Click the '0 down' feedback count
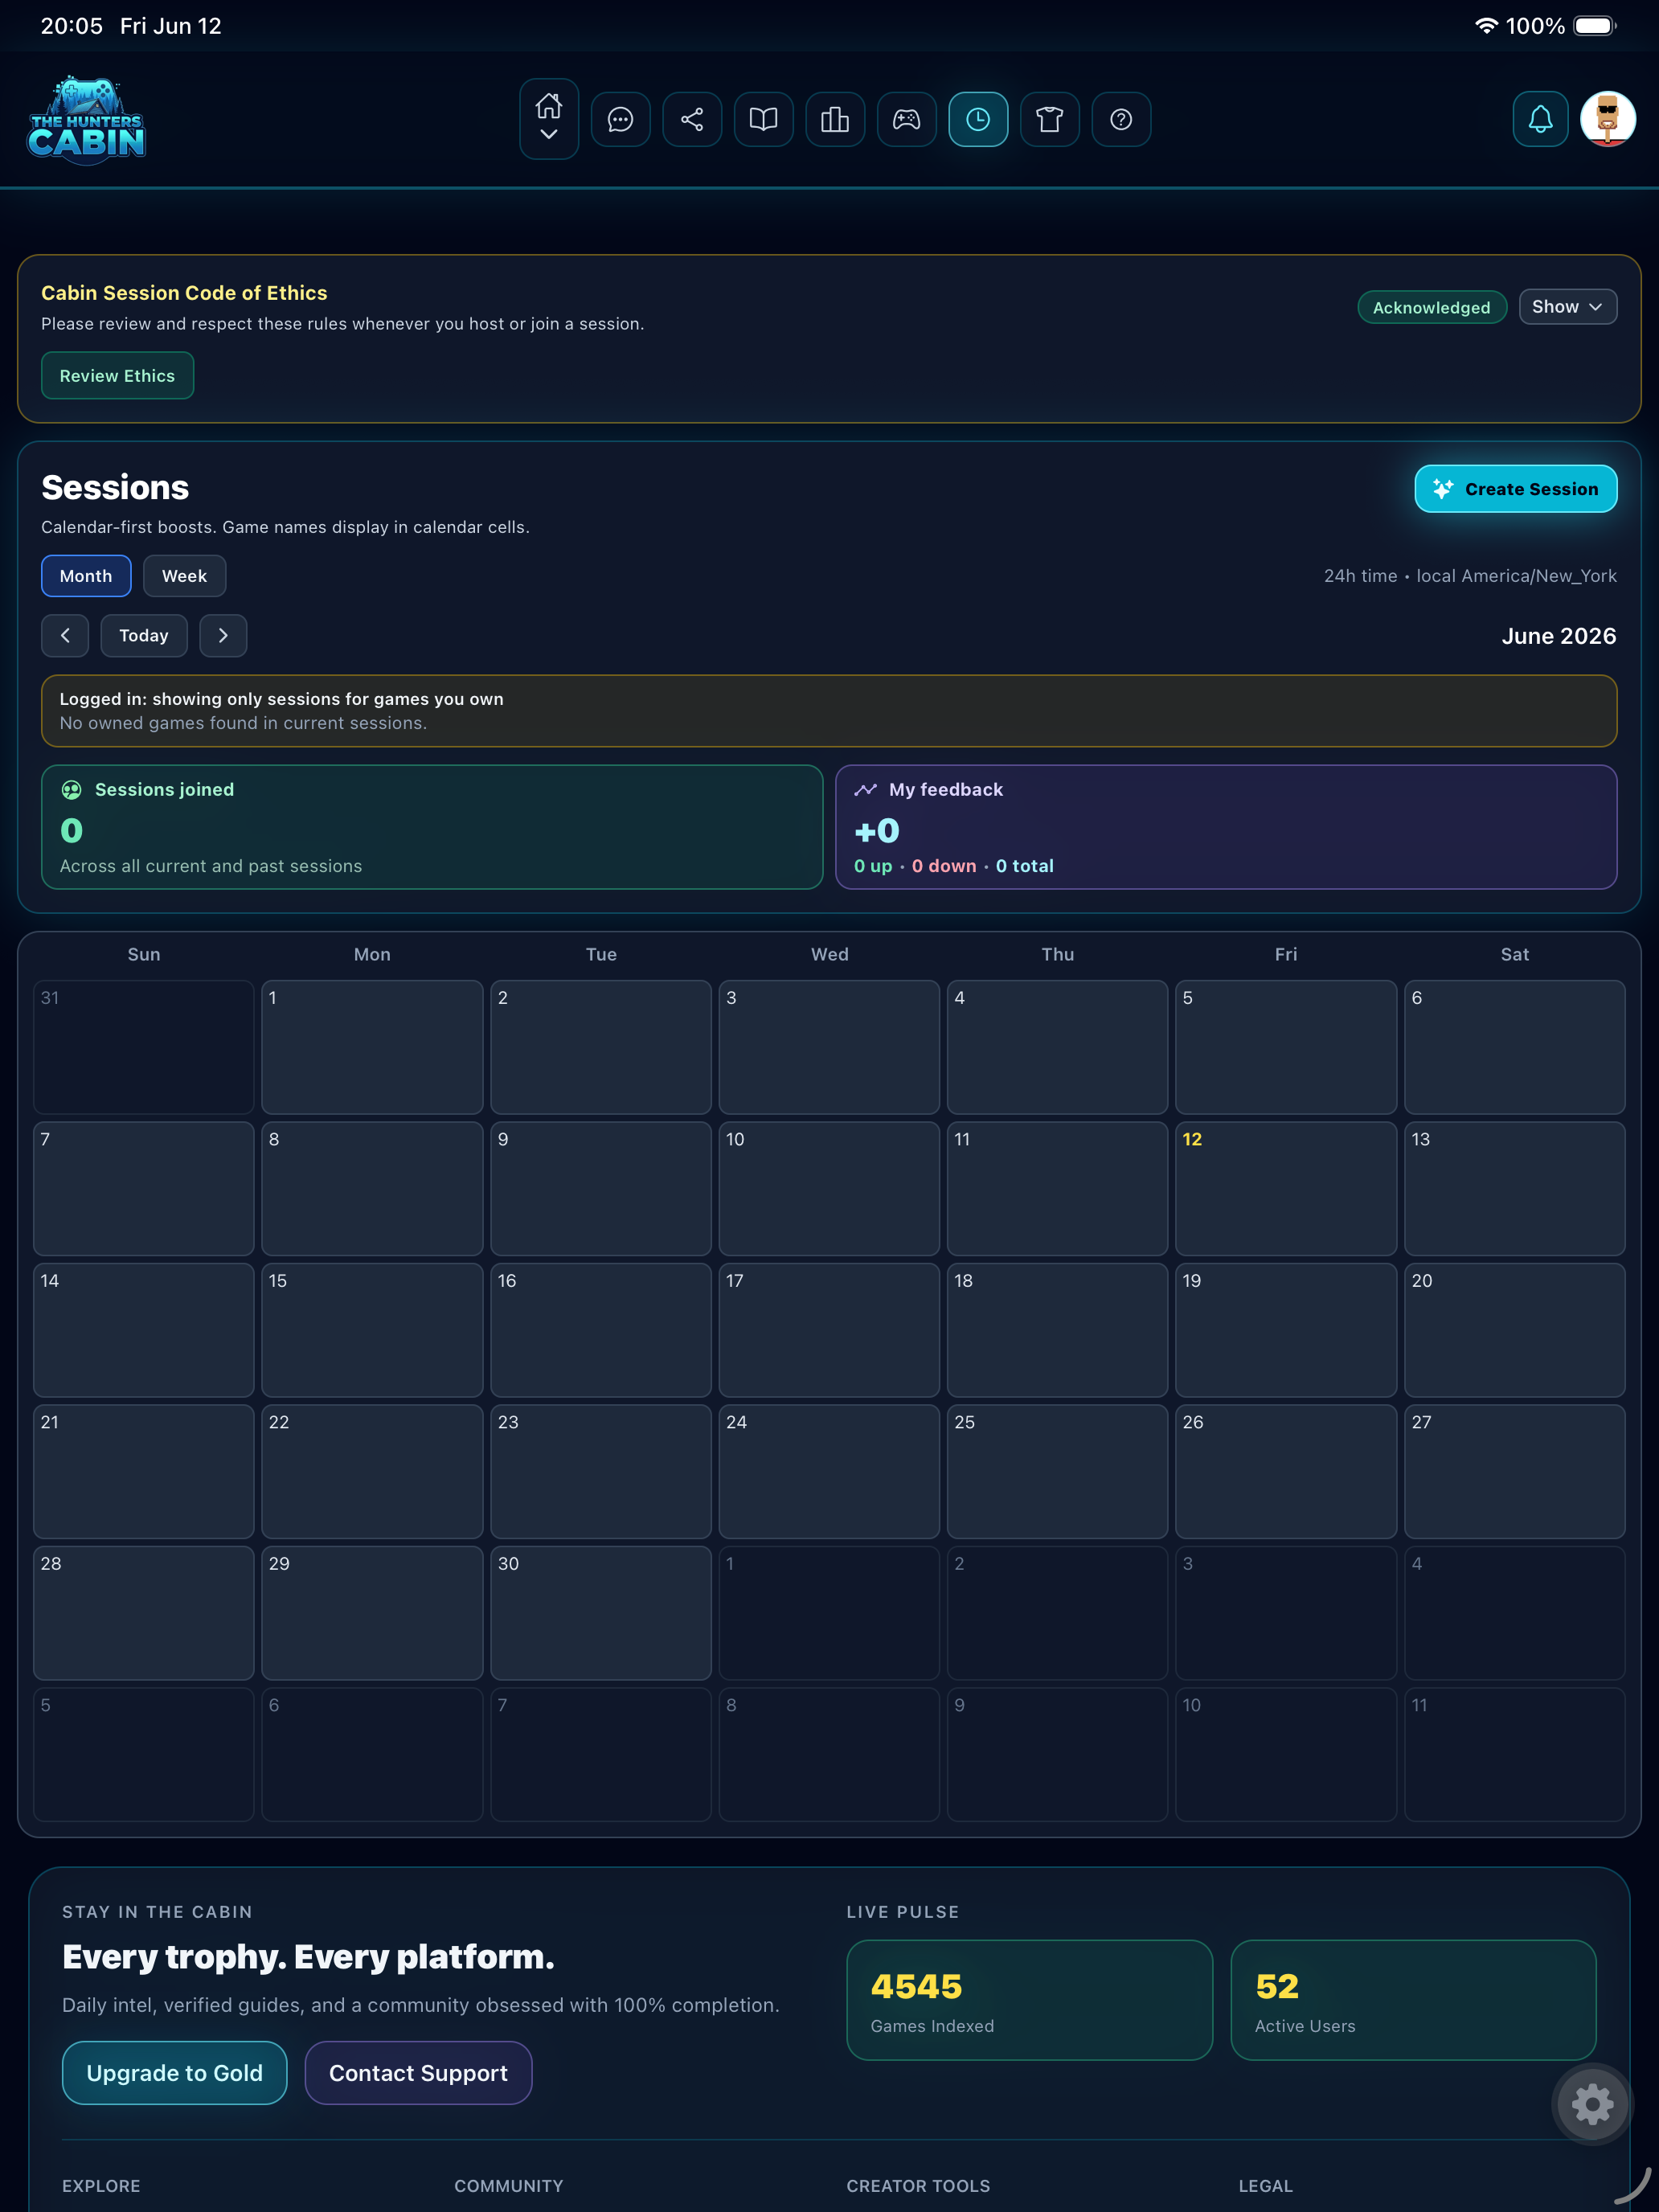 click(x=944, y=866)
